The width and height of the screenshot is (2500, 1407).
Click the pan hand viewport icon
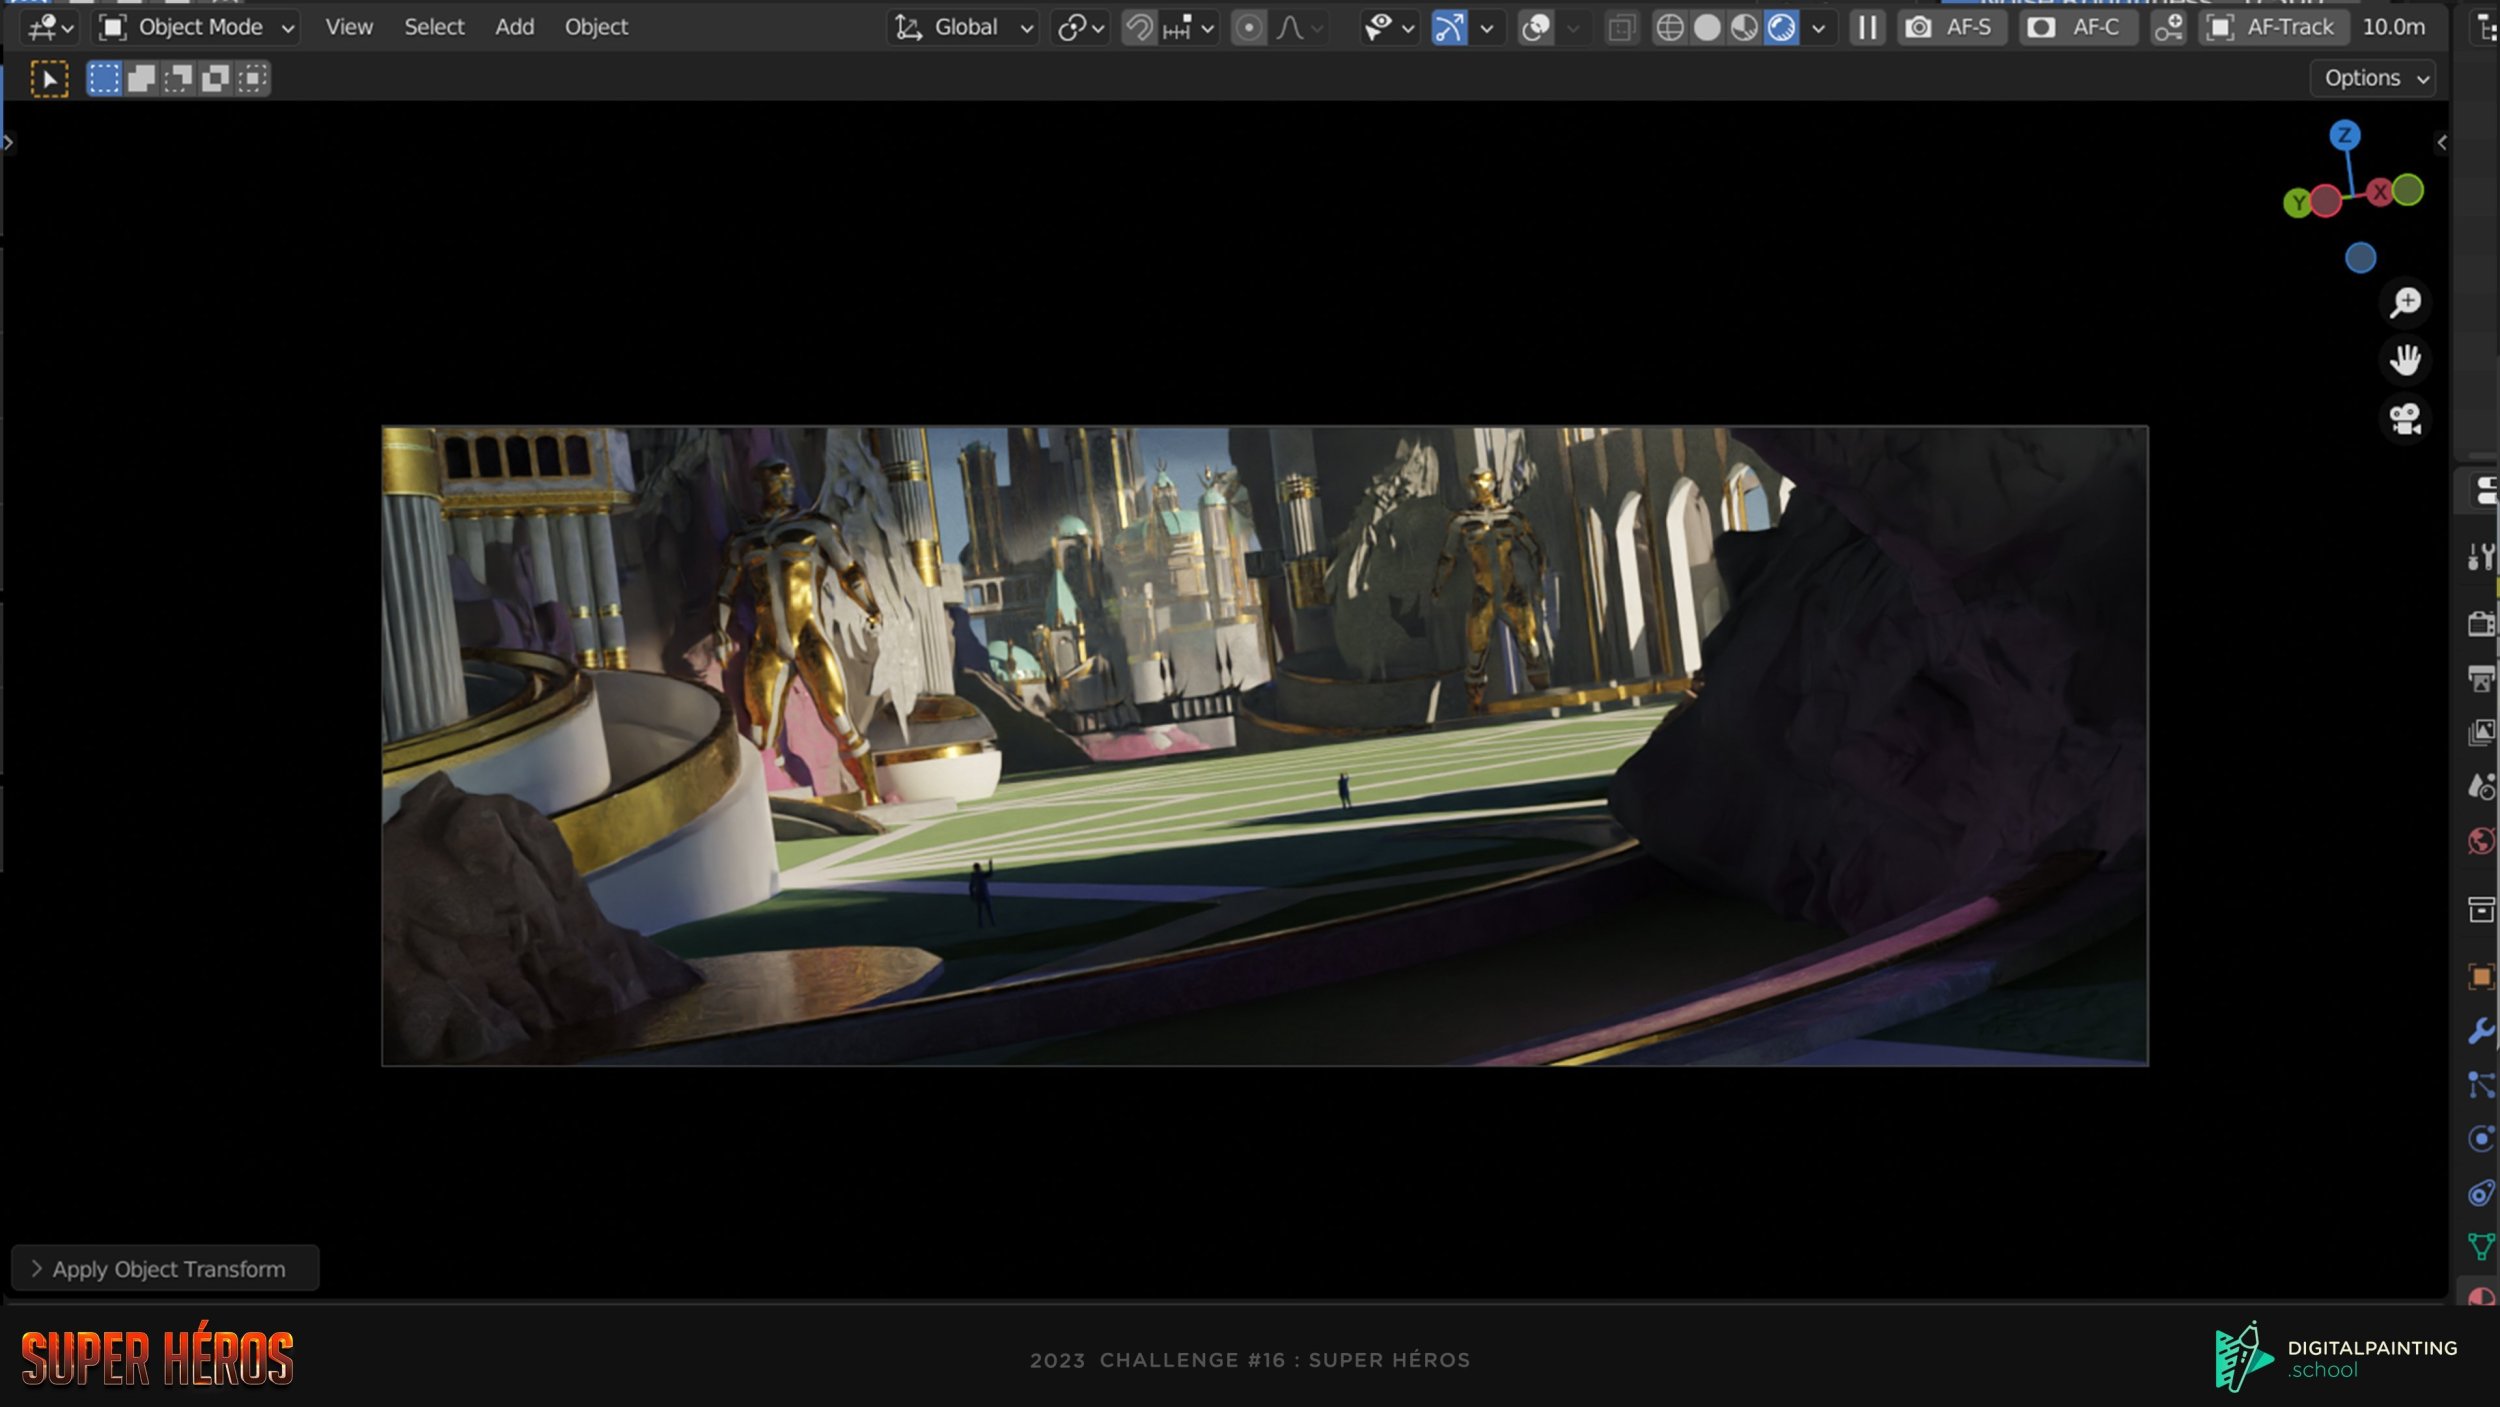[2405, 360]
